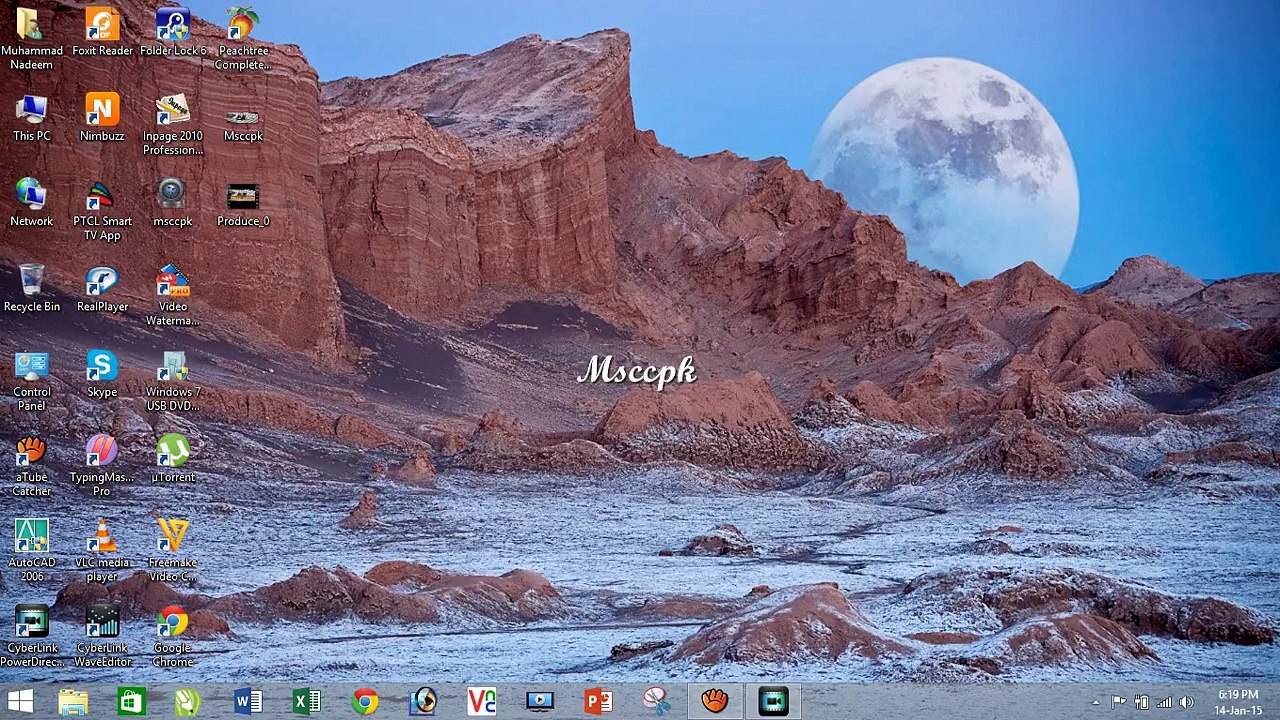Image resolution: width=1280 pixels, height=720 pixels.
Task: Select the aTube Catcher desktop shortcut
Action: (31, 466)
